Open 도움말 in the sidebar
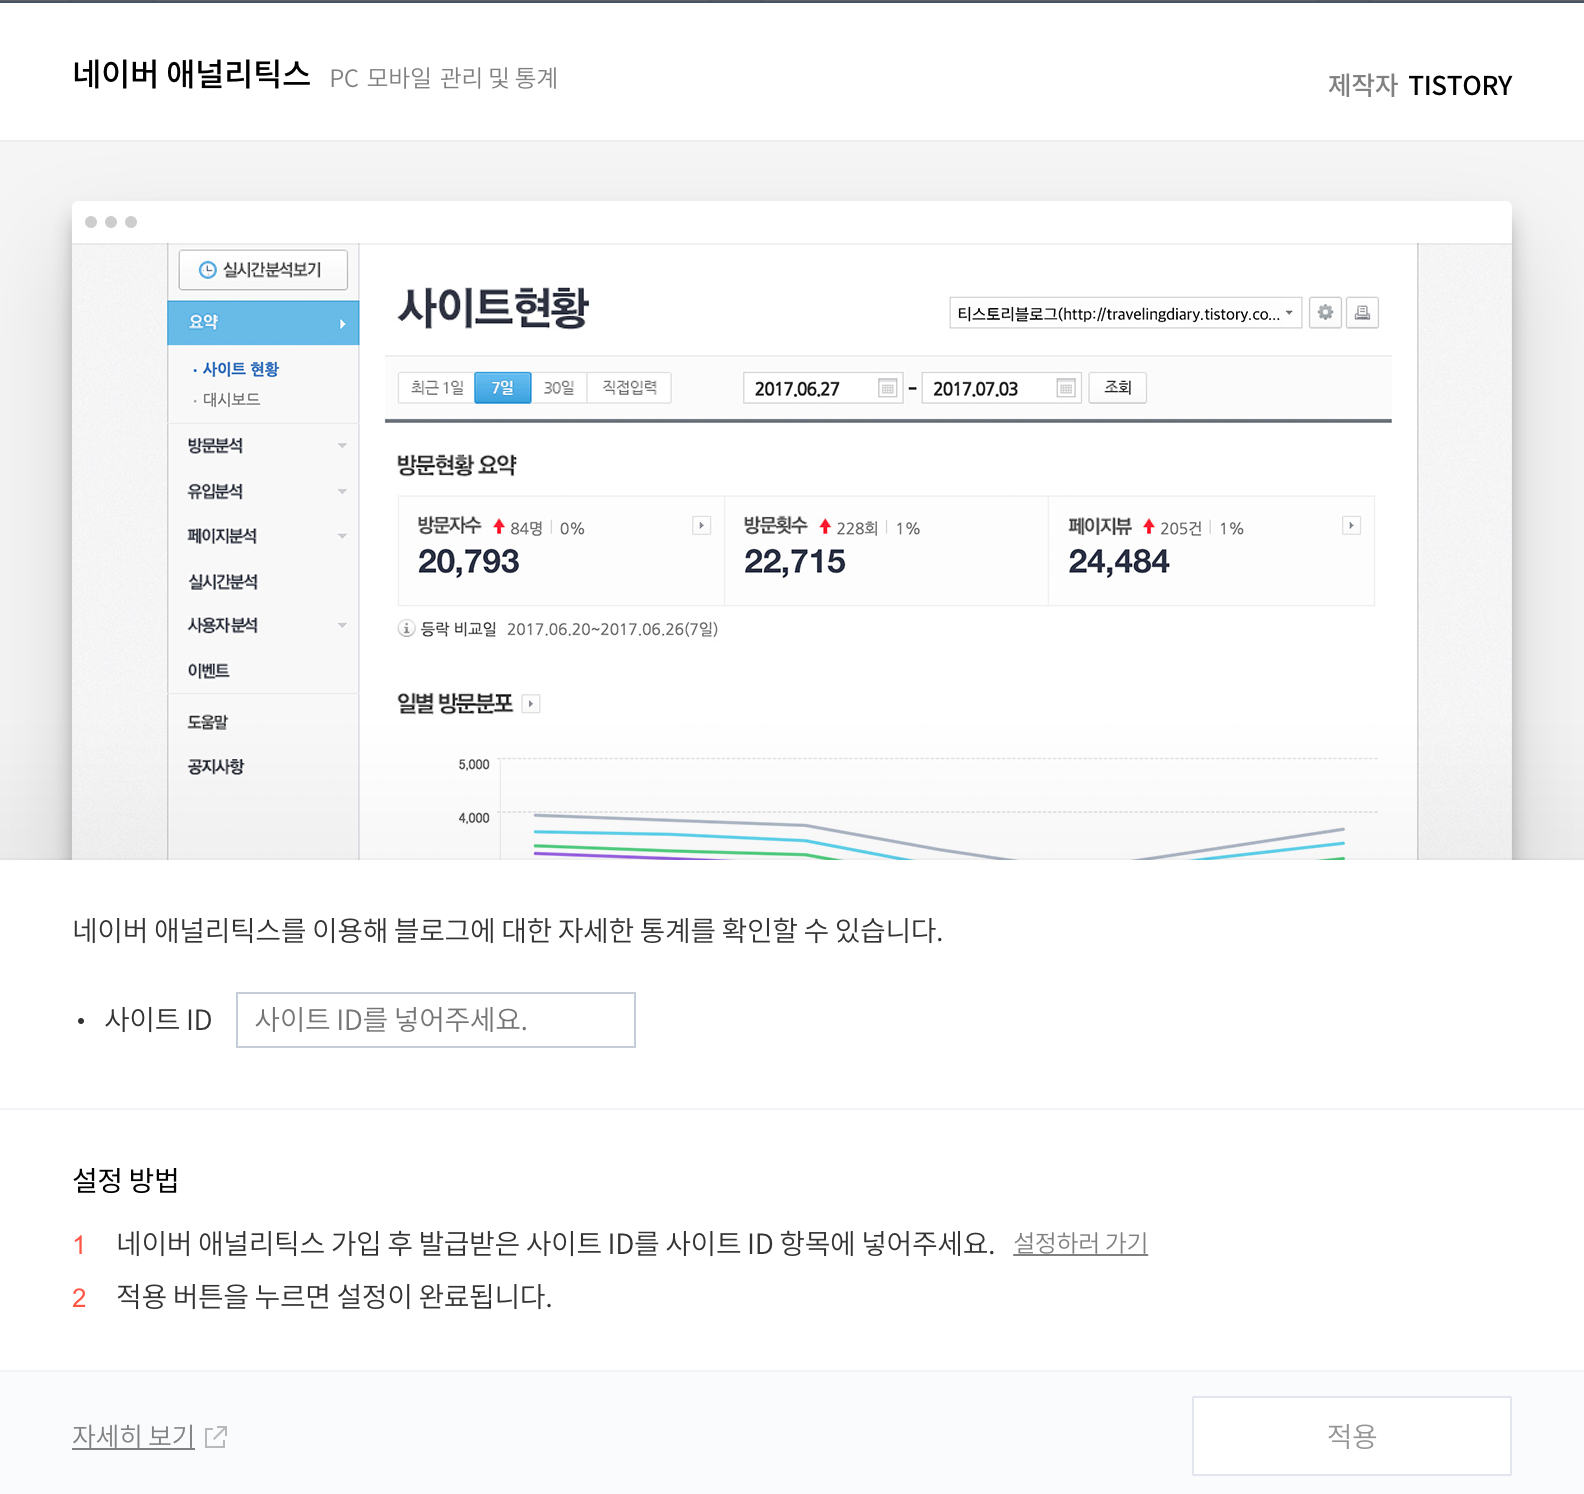 [207, 722]
